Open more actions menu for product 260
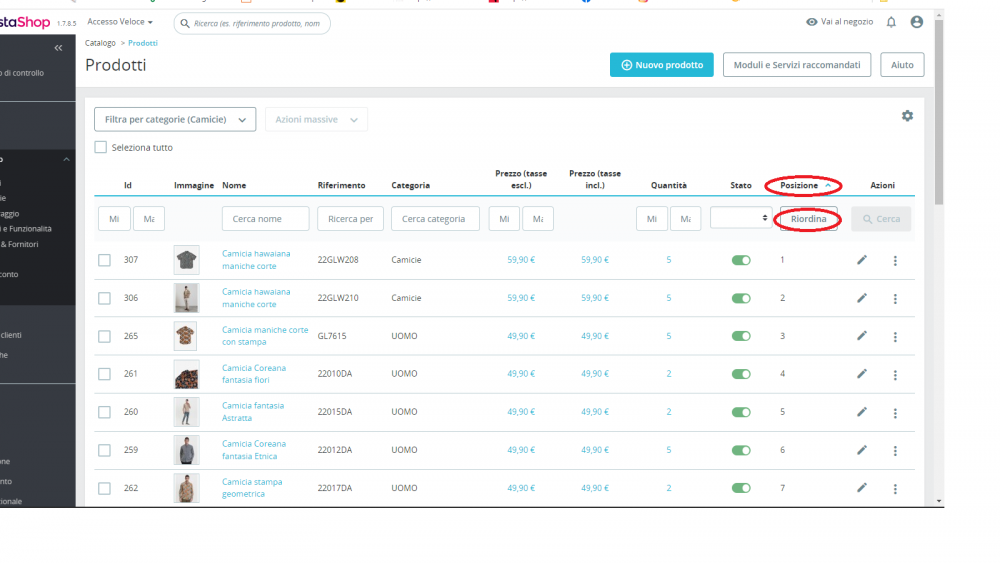This screenshot has height=563, width=1000. pos(895,413)
